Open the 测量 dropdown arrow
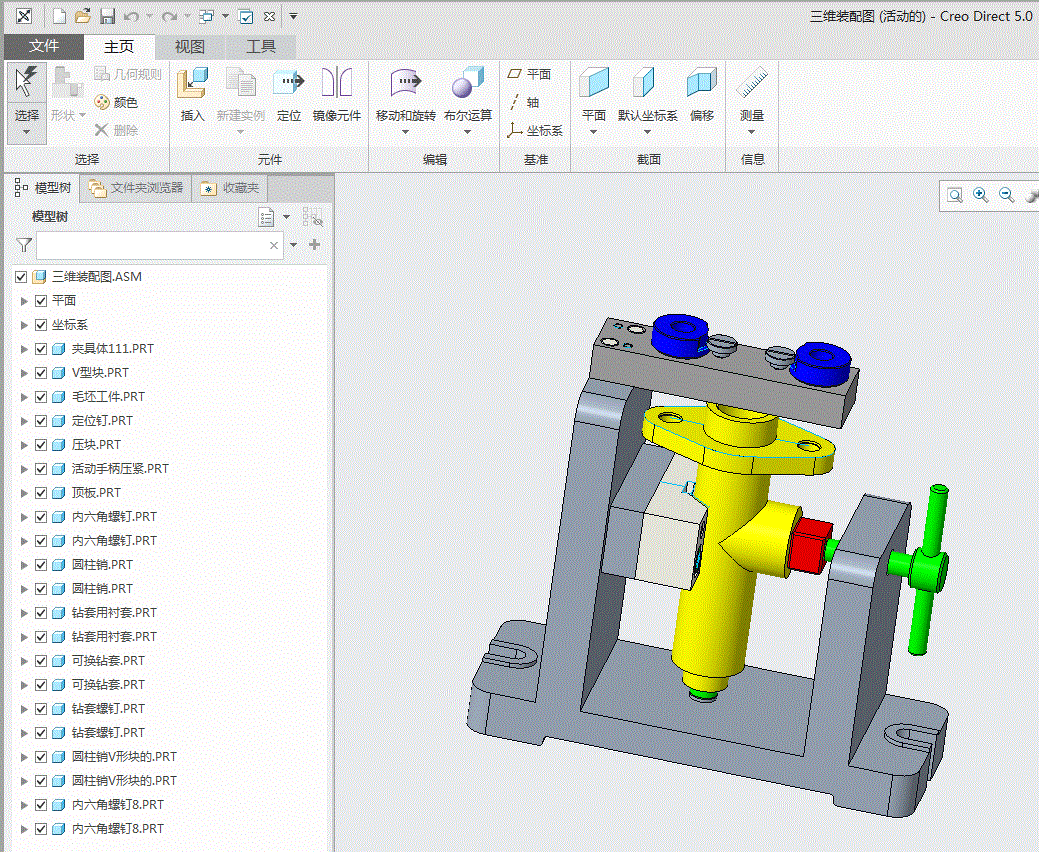This screenshot has height=852, width=1039. point(751,132)
